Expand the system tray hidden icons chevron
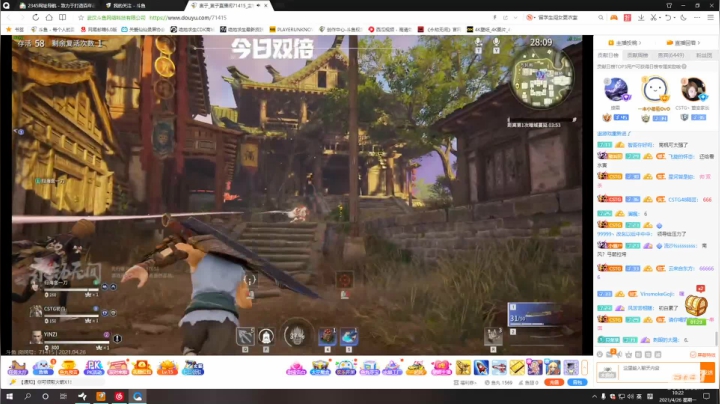This screenshot has height=404, width=720. point(594,396)
